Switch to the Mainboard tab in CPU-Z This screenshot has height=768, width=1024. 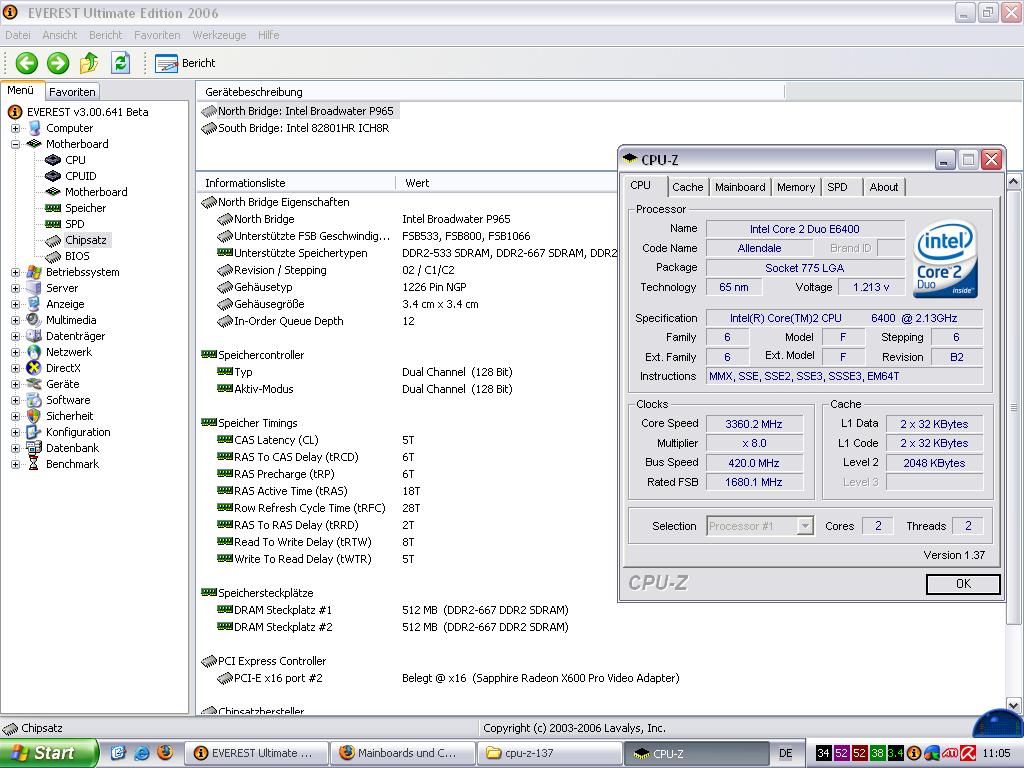point(740,187)
